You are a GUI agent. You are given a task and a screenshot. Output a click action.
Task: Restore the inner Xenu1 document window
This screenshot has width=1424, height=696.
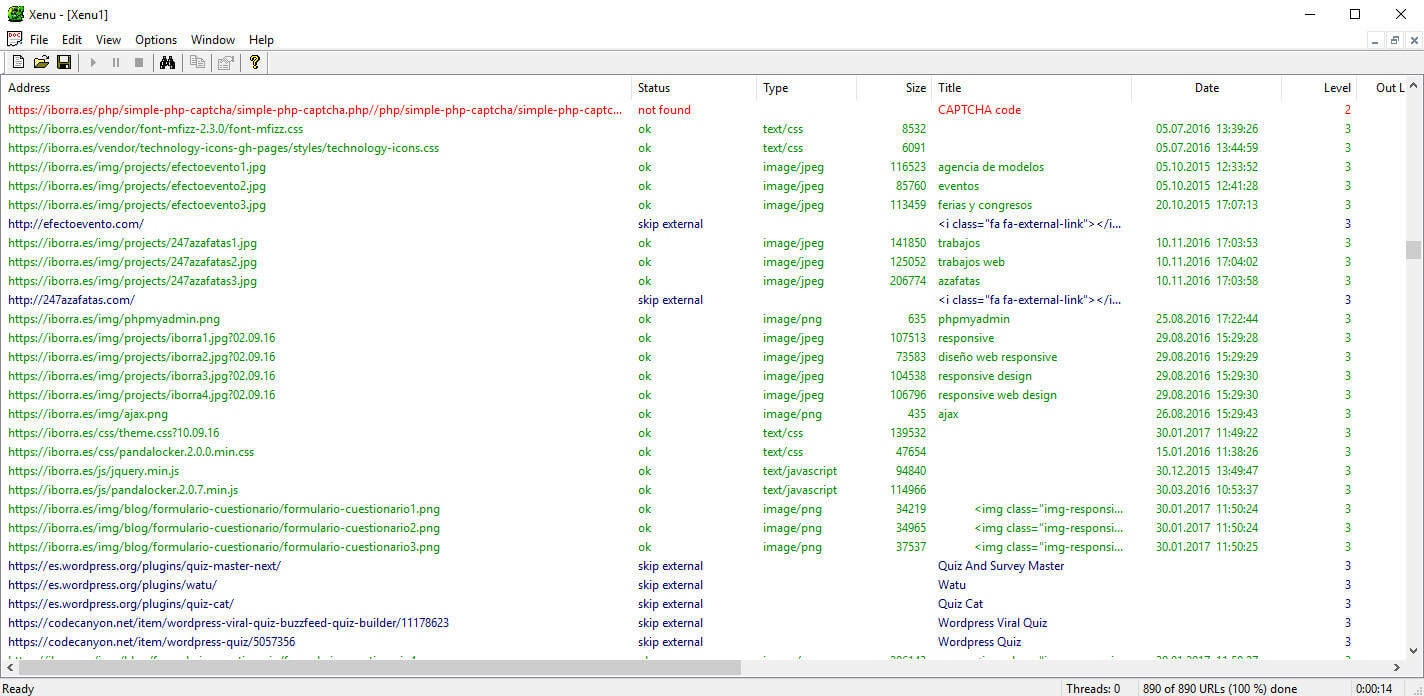pyautogui.click(x=1394, y=40)
